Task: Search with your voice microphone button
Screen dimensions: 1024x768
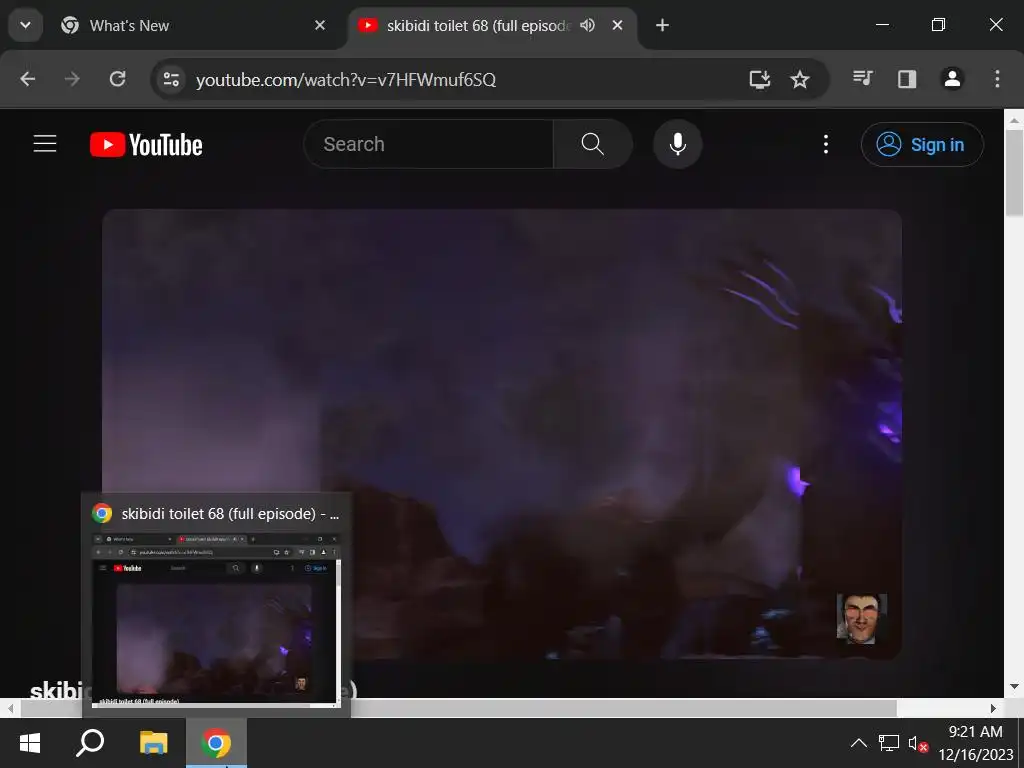Action: tap(678, 144)
